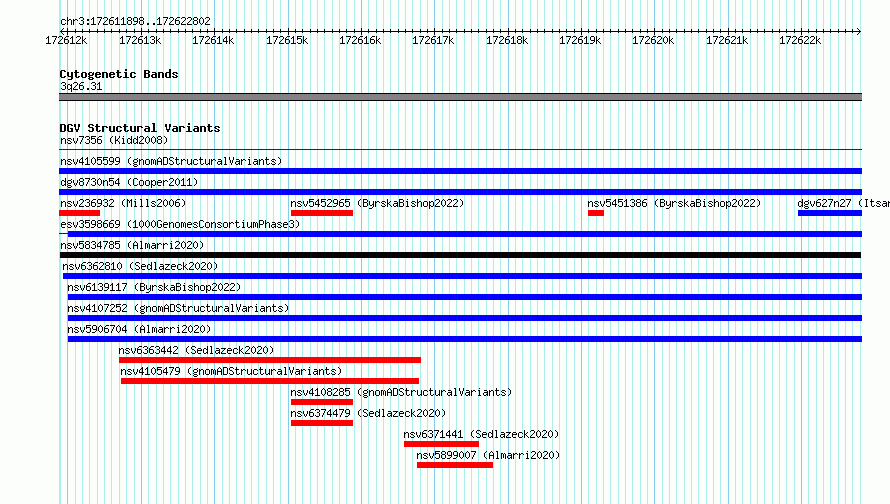Open the nsv4105599 (gnomADStructuralVariants) label

(171, 161)
